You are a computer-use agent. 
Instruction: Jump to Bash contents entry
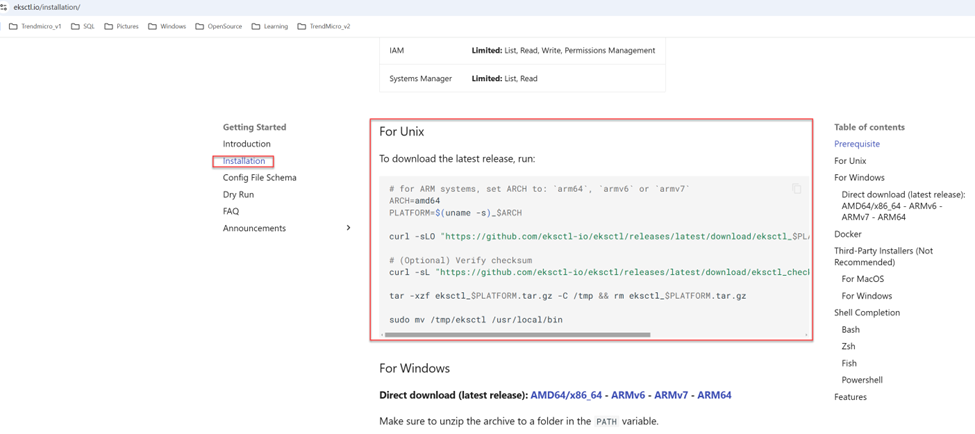[851, 330]
